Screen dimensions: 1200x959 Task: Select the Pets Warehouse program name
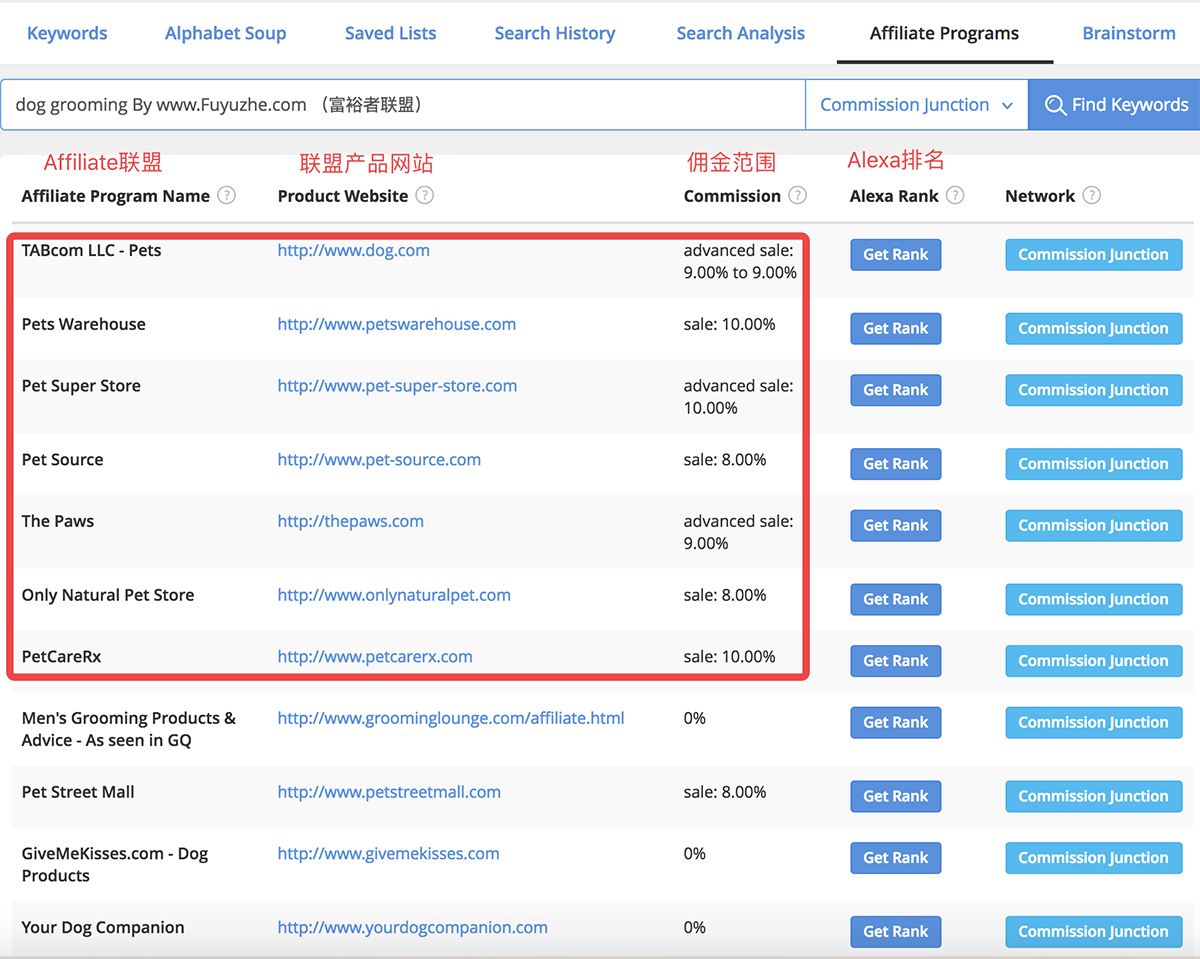pyautogui.click(x=83, y=324)
